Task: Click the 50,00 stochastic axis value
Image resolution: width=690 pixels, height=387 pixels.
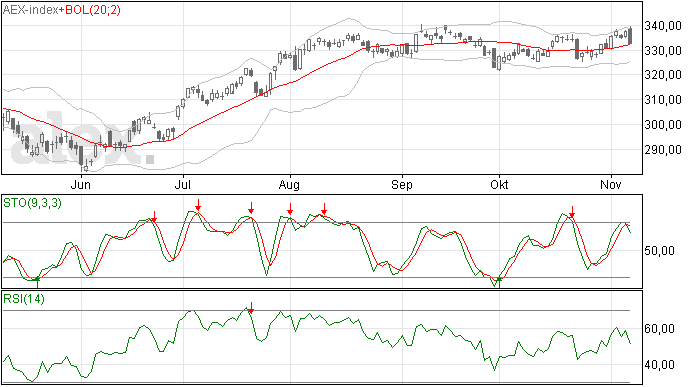Action: 659,251
